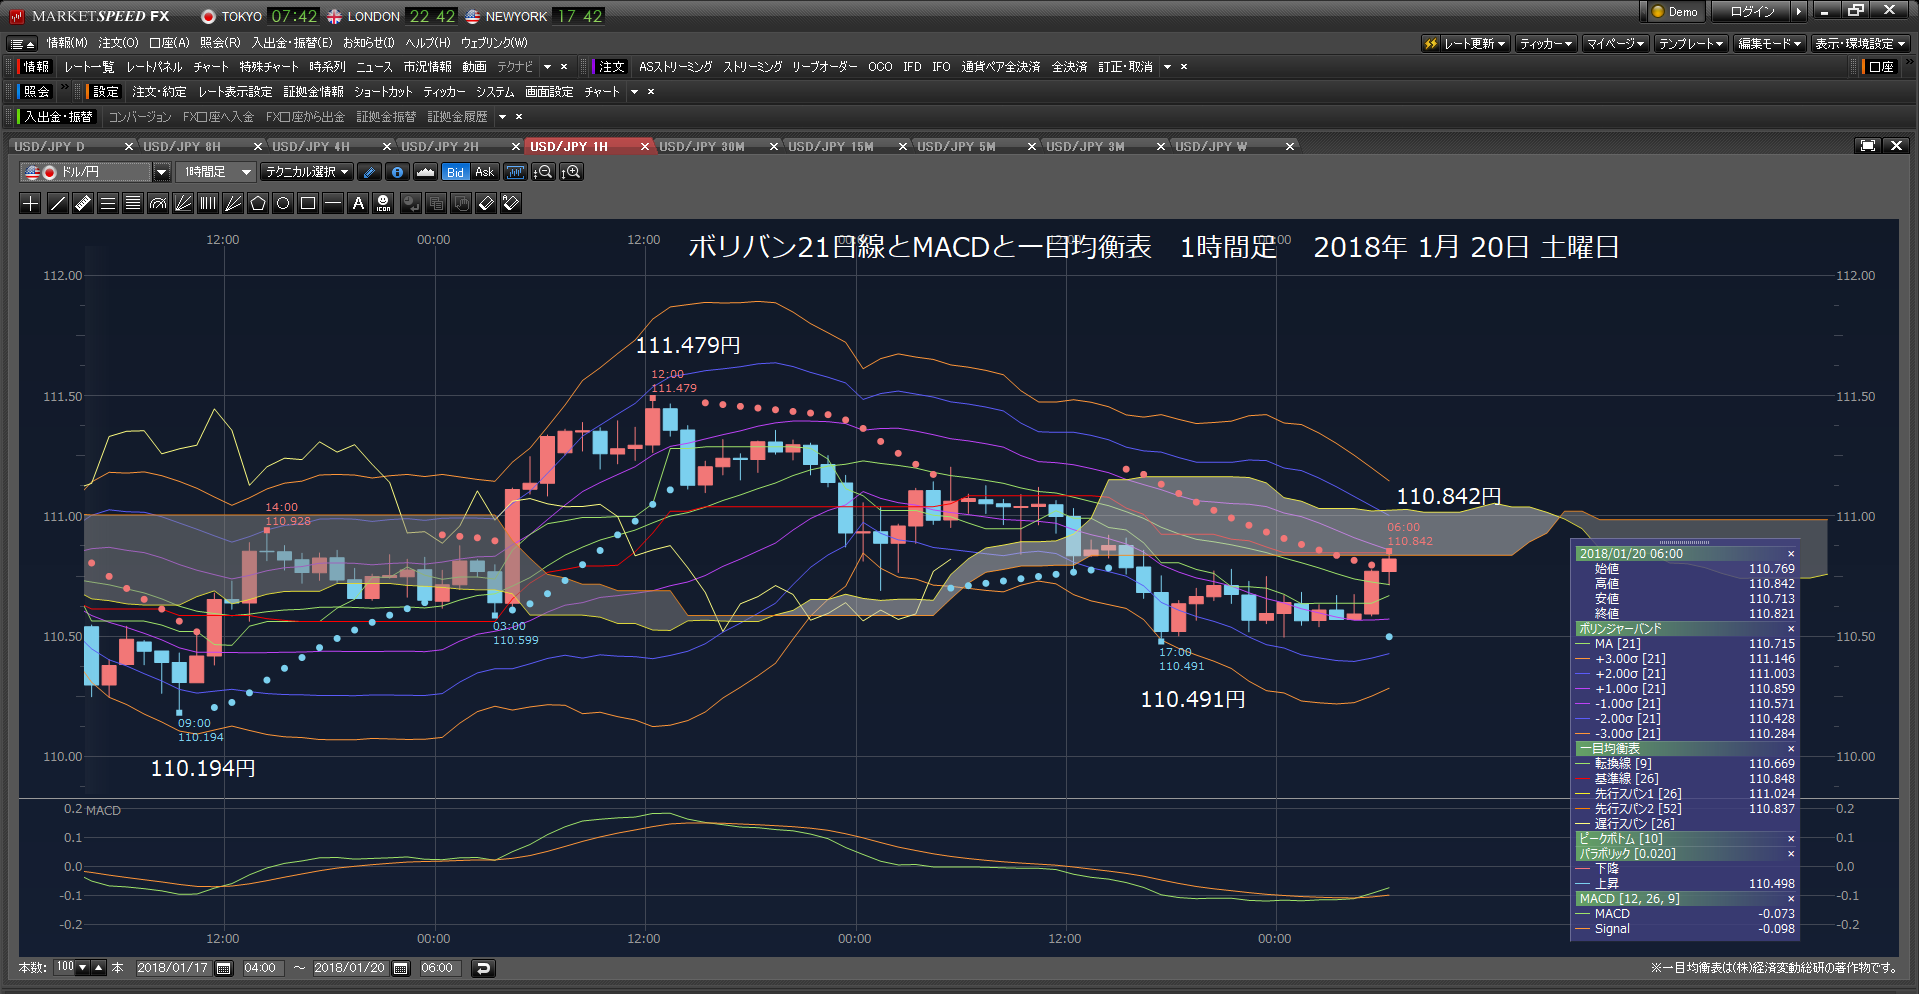
Task: Select the smiley icon stamp tool
Action: (x=383, y=203)
